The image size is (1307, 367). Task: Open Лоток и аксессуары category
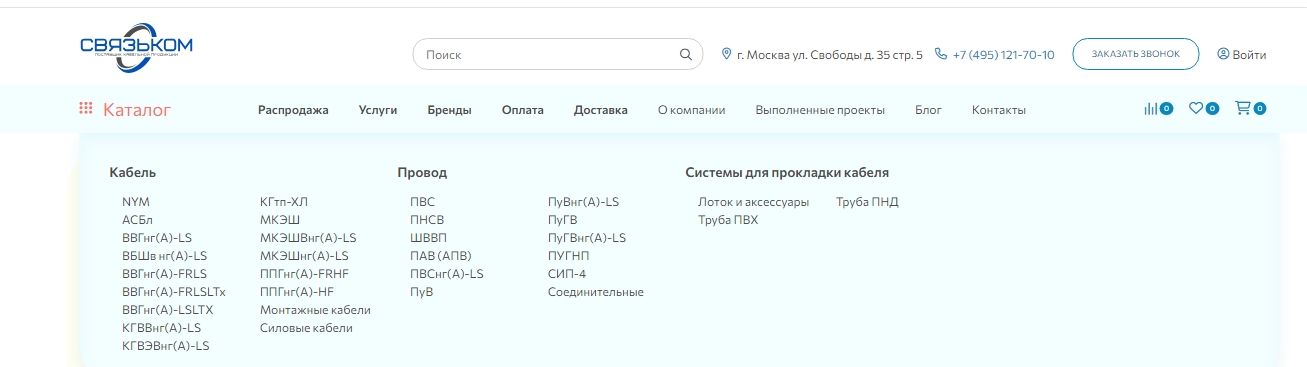[753, 201]
